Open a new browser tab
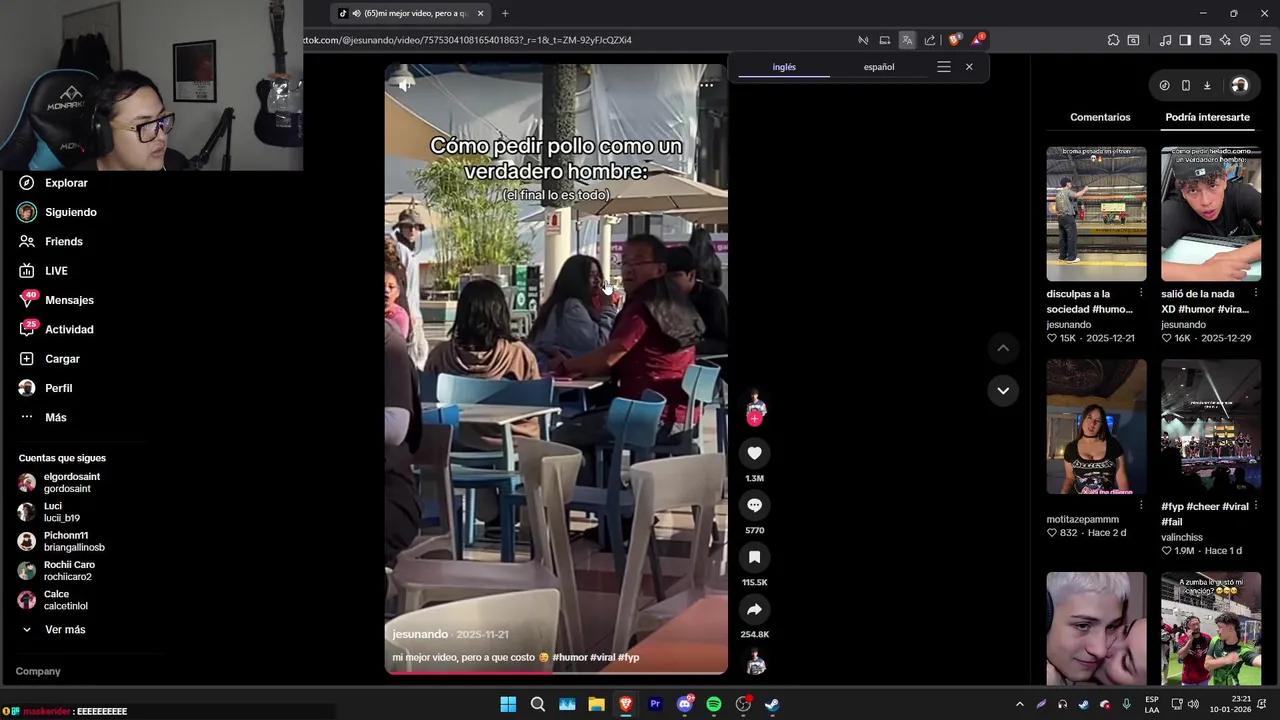This screenshot has height=720, width=1280. point(505,13)
